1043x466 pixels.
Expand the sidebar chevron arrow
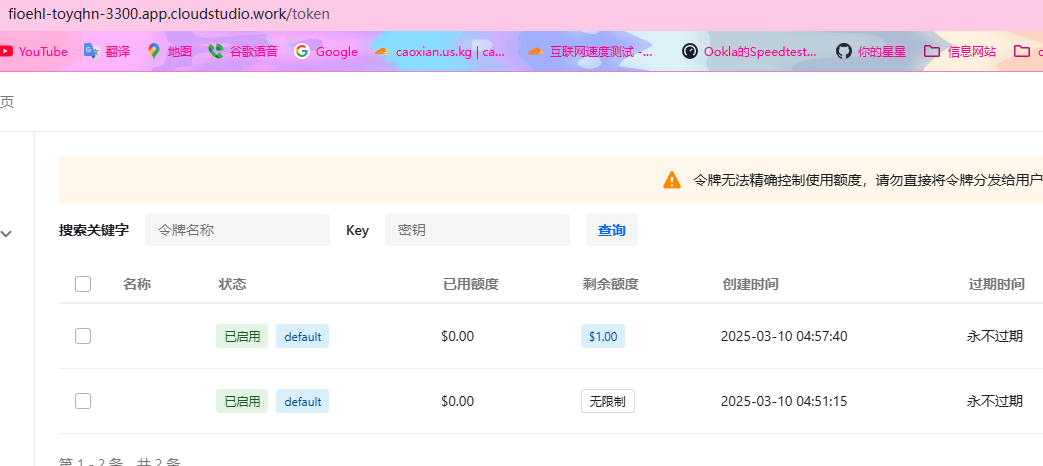(x=7, y=233)
